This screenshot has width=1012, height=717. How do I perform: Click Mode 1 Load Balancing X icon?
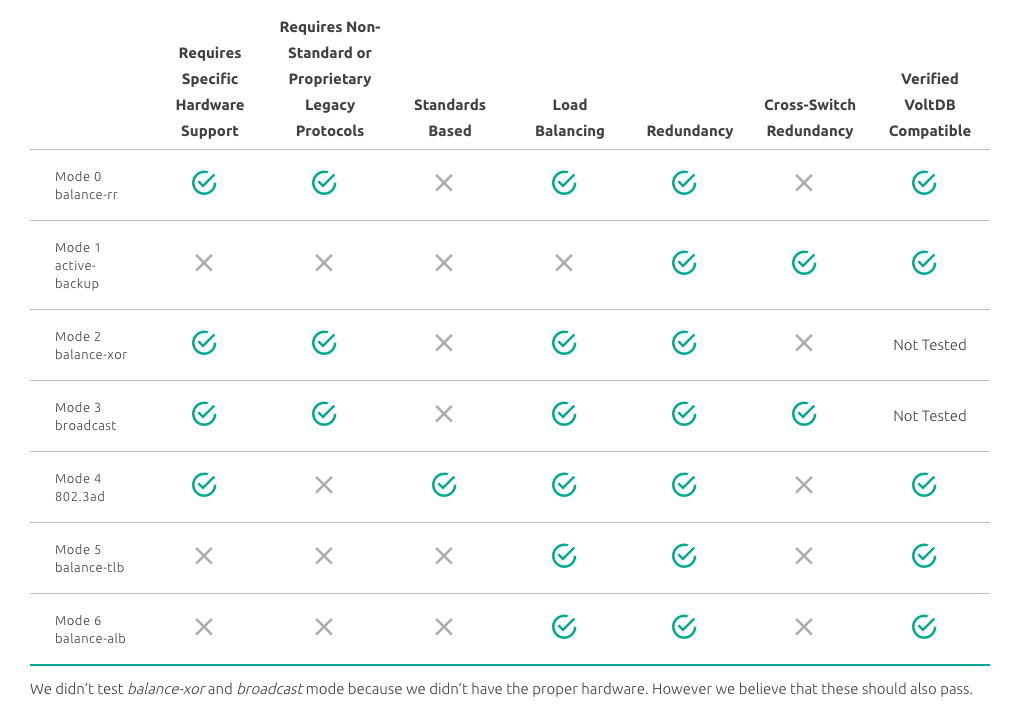[564, 263]
